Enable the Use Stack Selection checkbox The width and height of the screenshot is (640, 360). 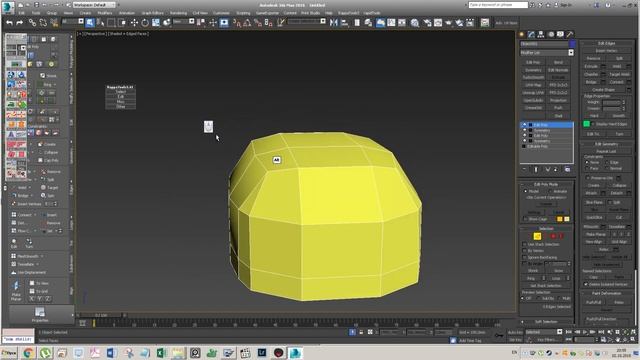[524, 244]
